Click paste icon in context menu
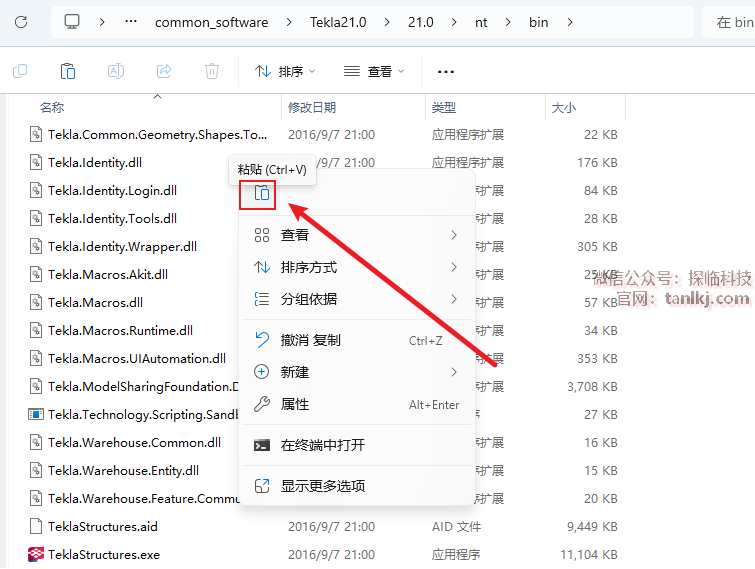Screen dimensions: 755x569 (x=261, y=194)
